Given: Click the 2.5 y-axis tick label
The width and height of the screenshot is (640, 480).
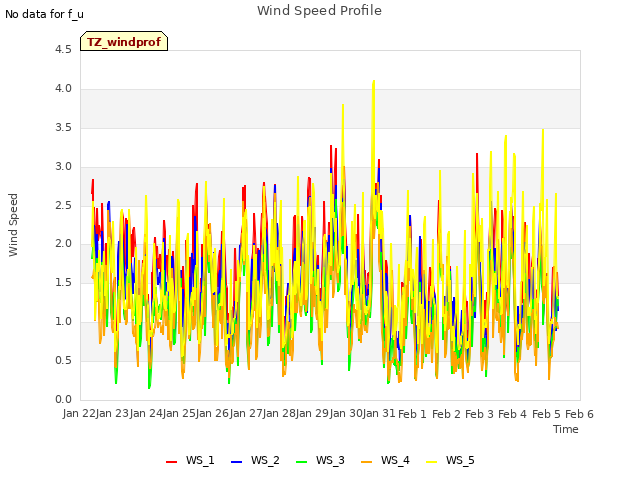Looking at the screenshot, I should tap(63, 205).
